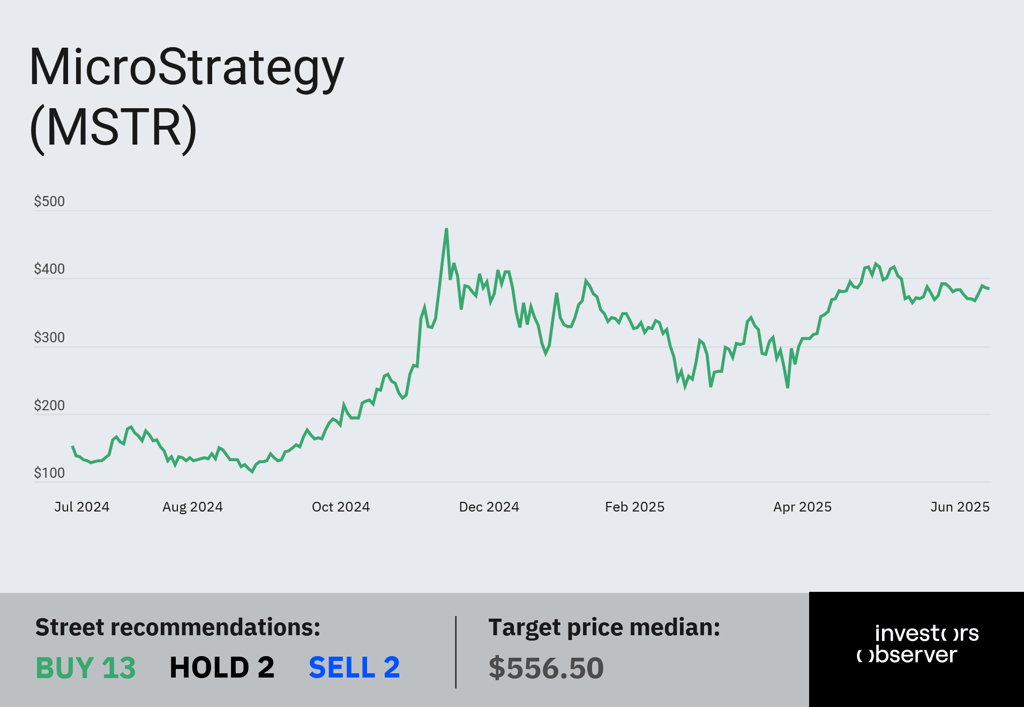Click the highest peak of the price line
1024x707 pixels.
point(447,230)
